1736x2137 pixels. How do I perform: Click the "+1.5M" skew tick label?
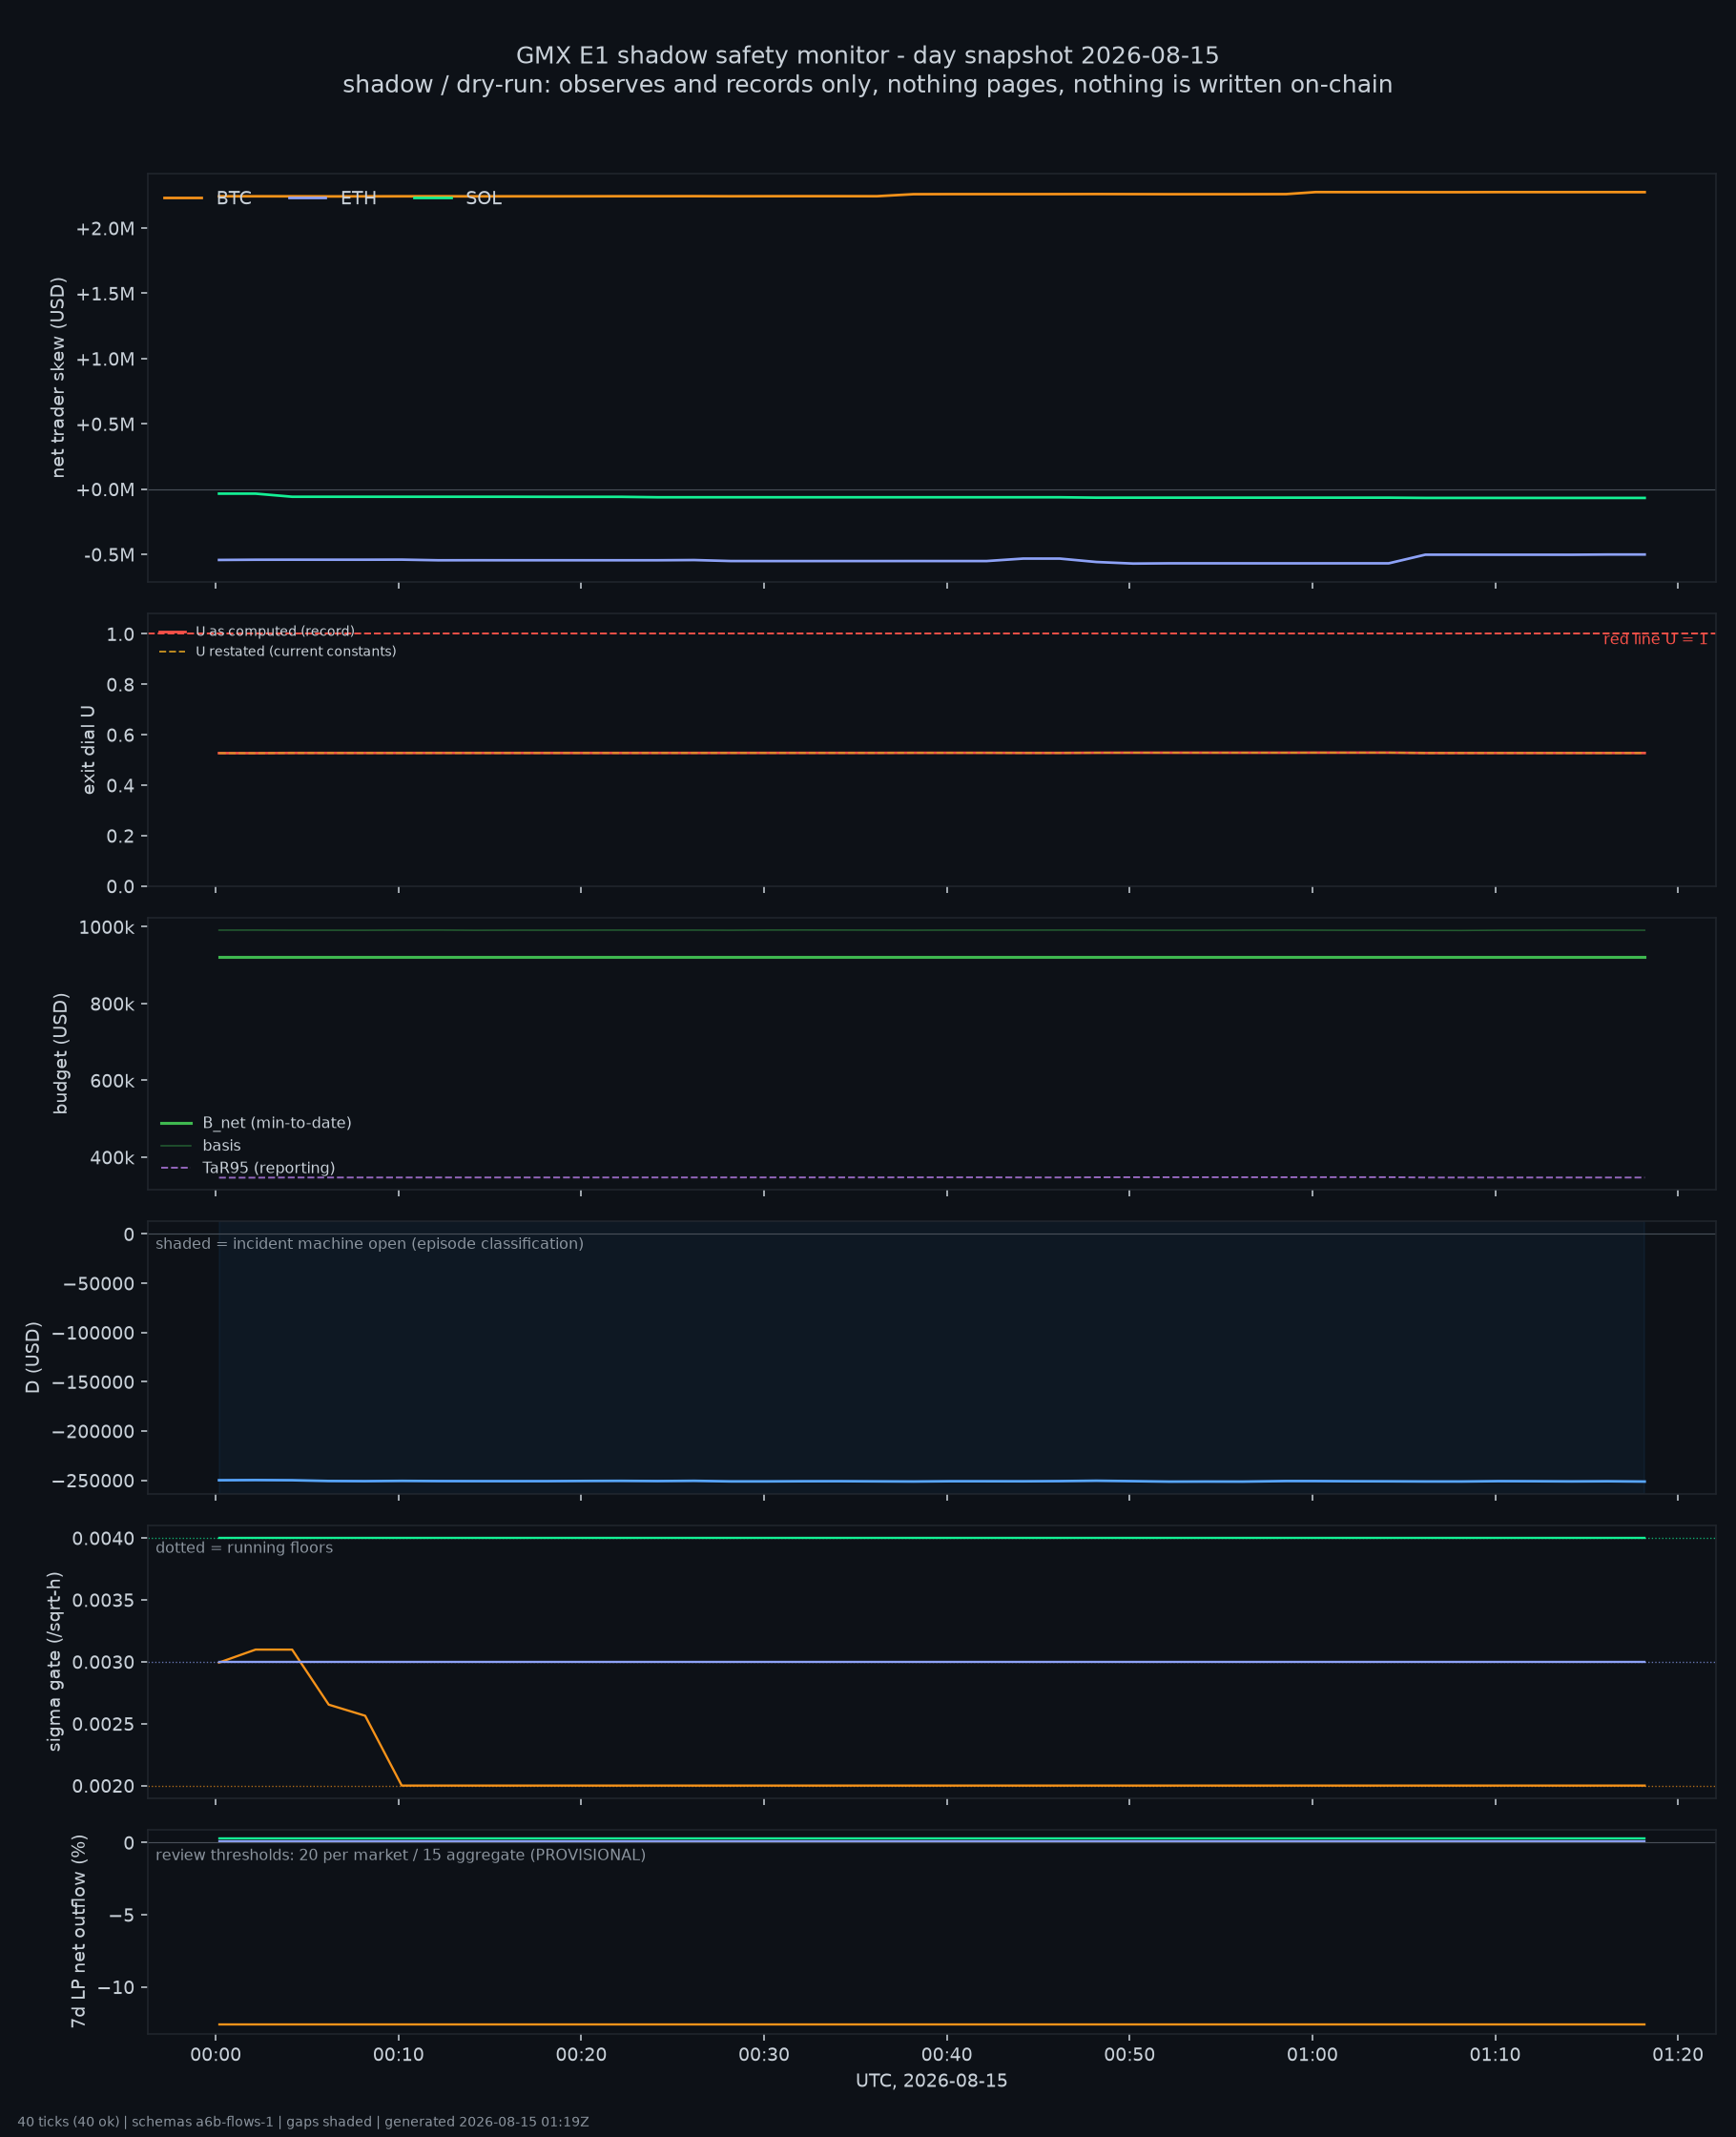(105, 294)
